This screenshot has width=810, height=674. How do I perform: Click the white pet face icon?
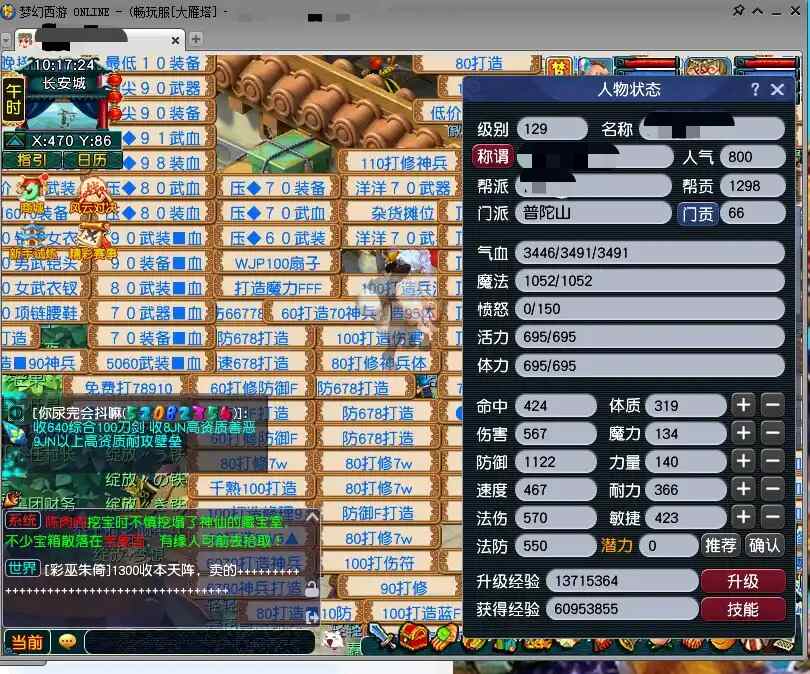[x=333, y=640]
